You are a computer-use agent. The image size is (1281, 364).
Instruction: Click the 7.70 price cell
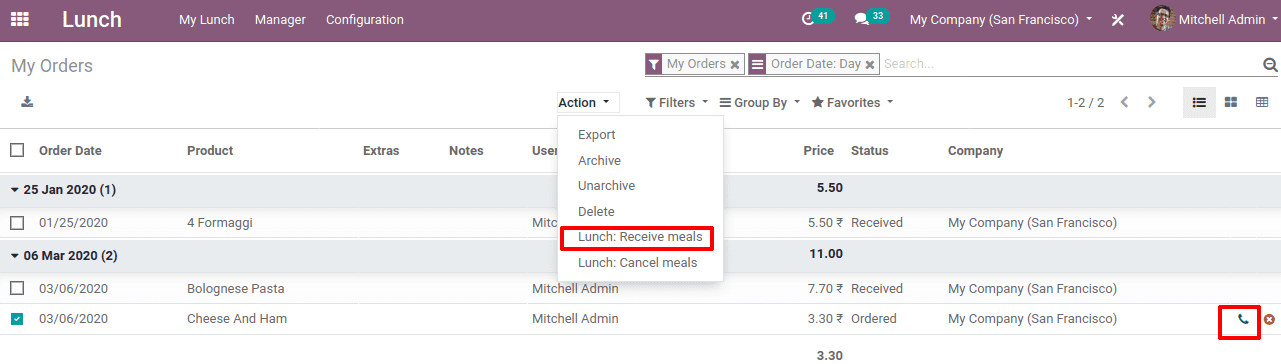click(825, 288)
